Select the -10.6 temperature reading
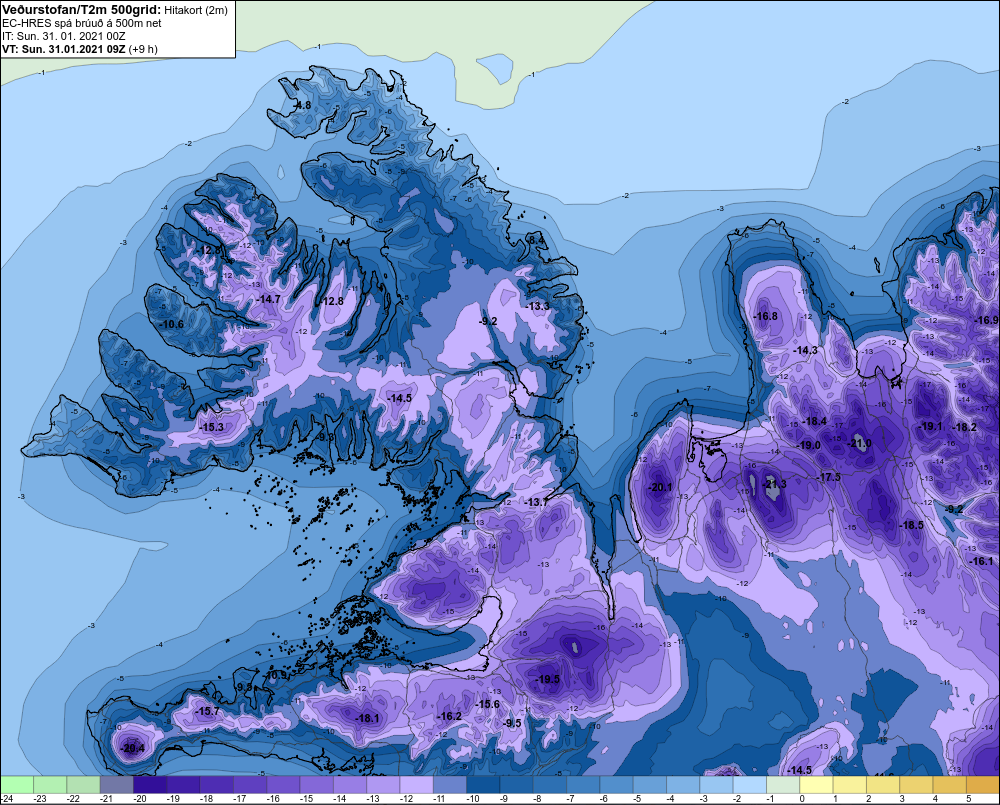 pos(172,324)
